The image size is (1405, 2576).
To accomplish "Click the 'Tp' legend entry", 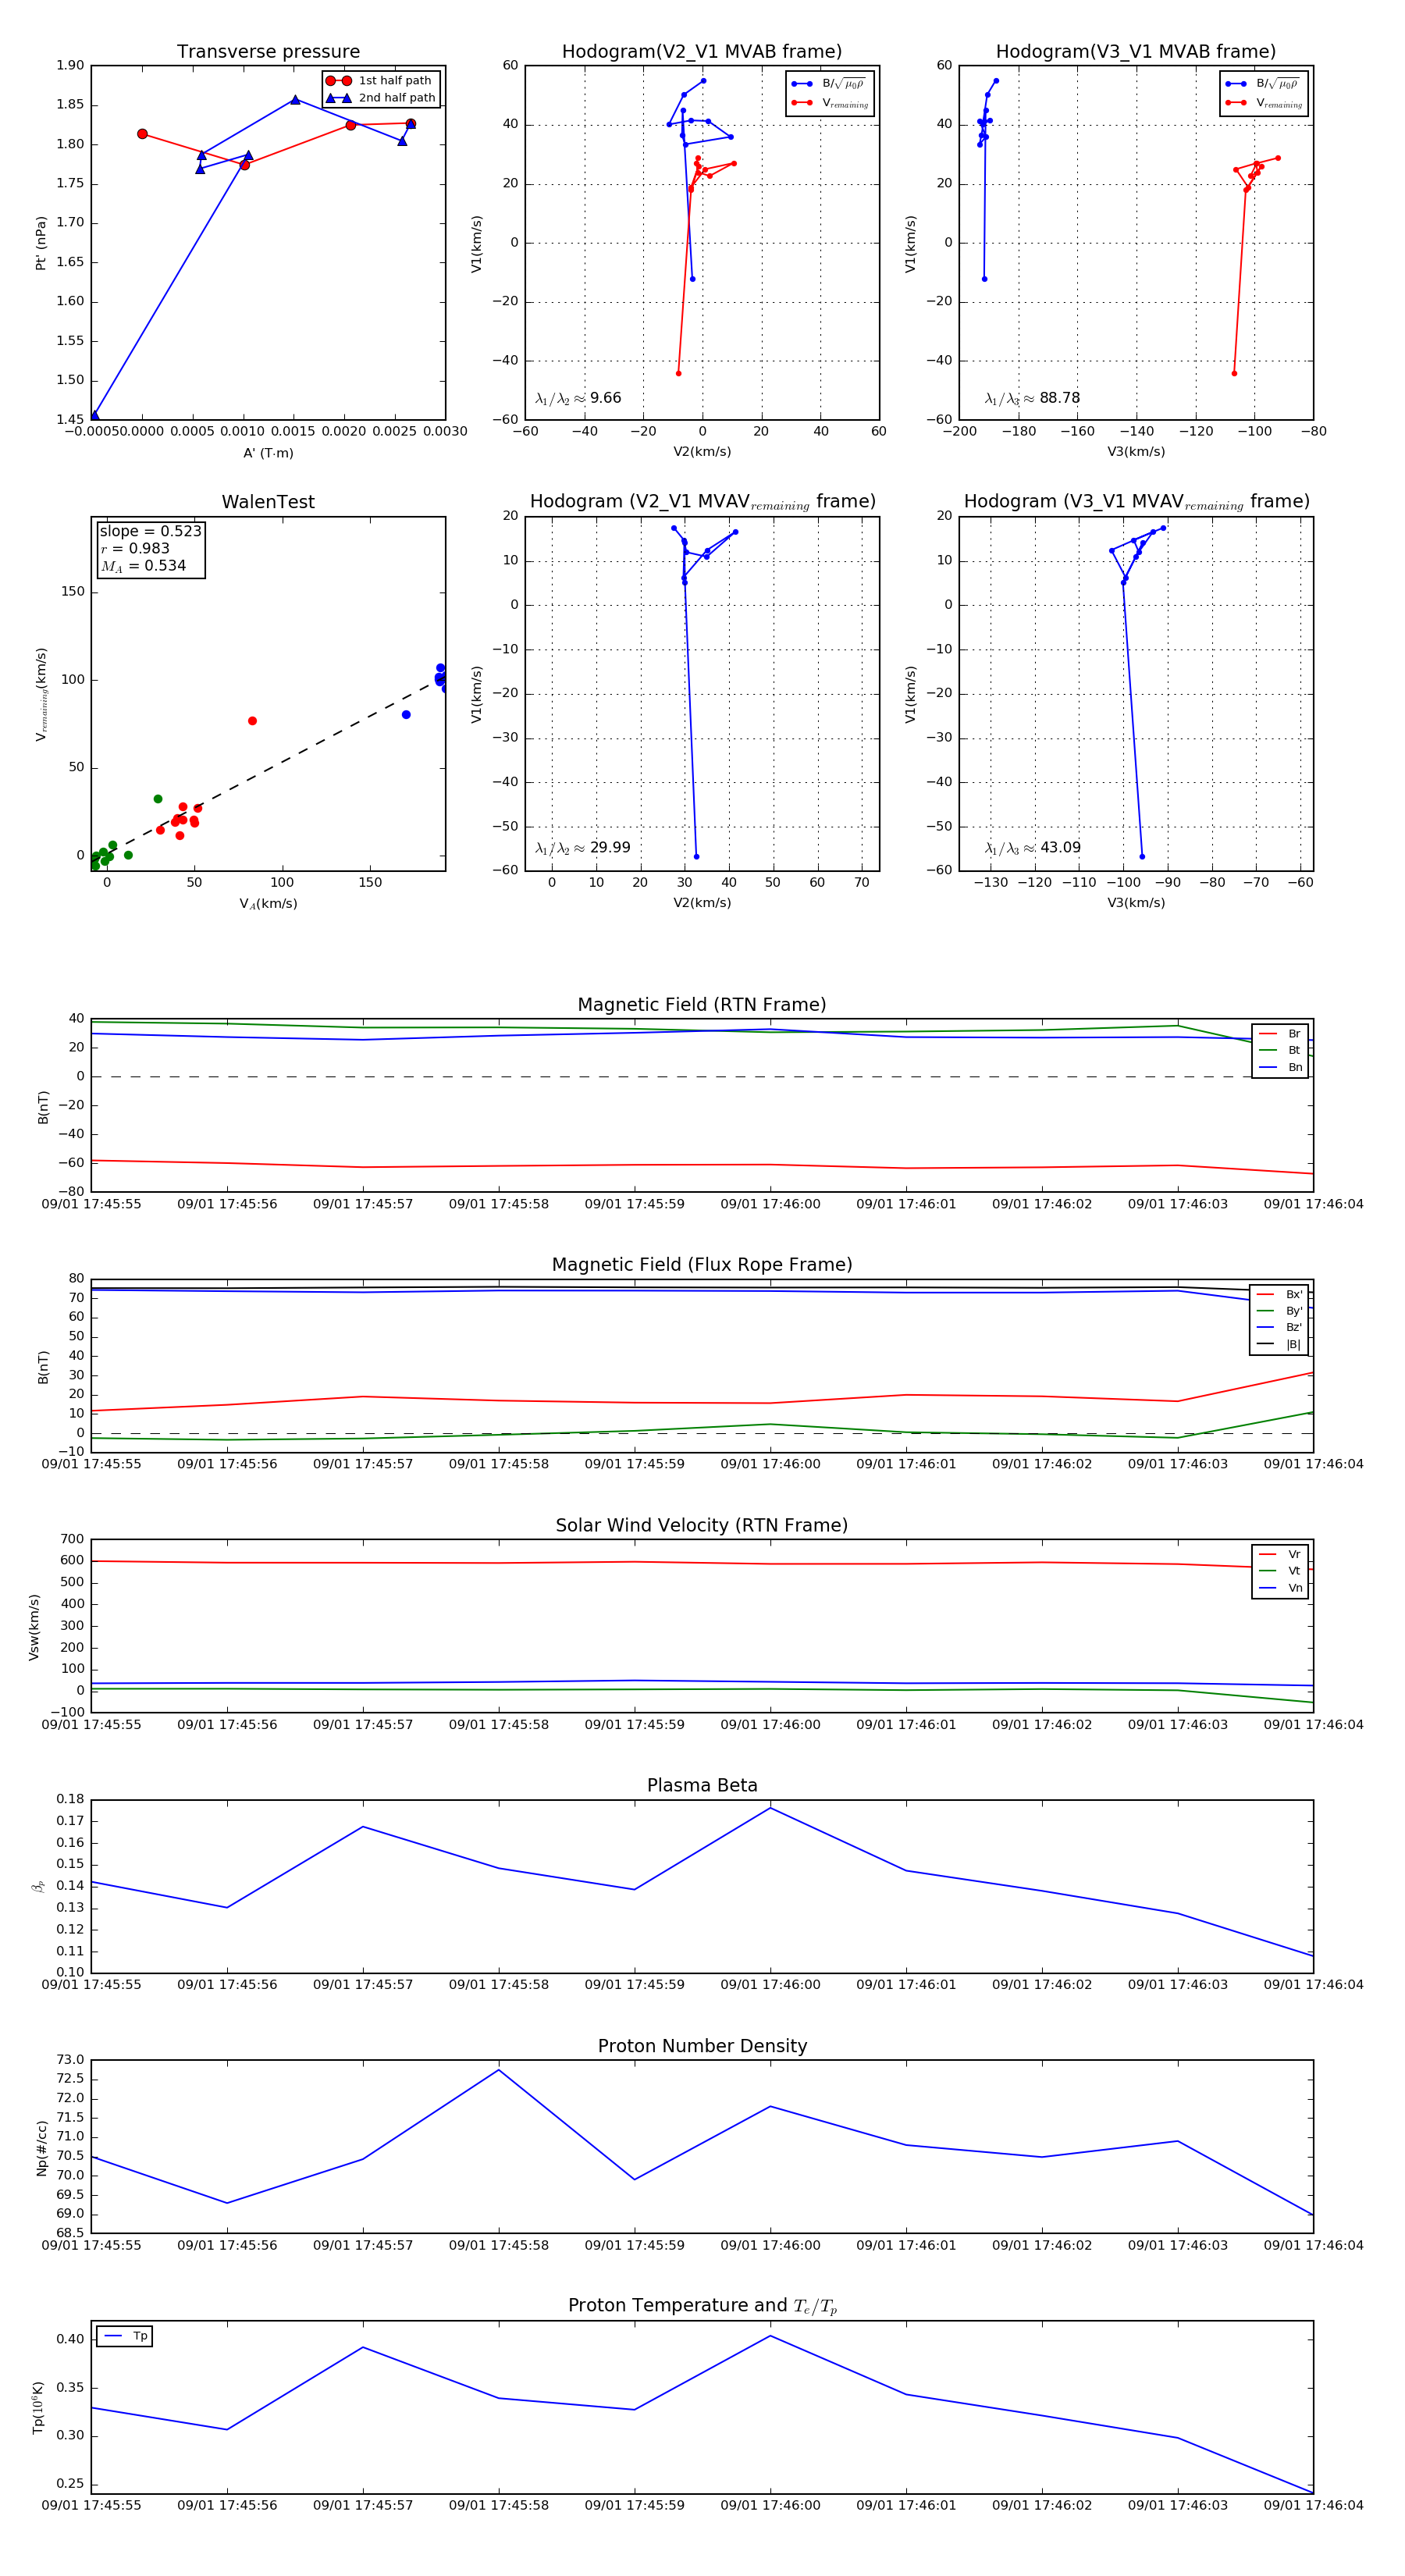I will click(x=125, y=2336).
